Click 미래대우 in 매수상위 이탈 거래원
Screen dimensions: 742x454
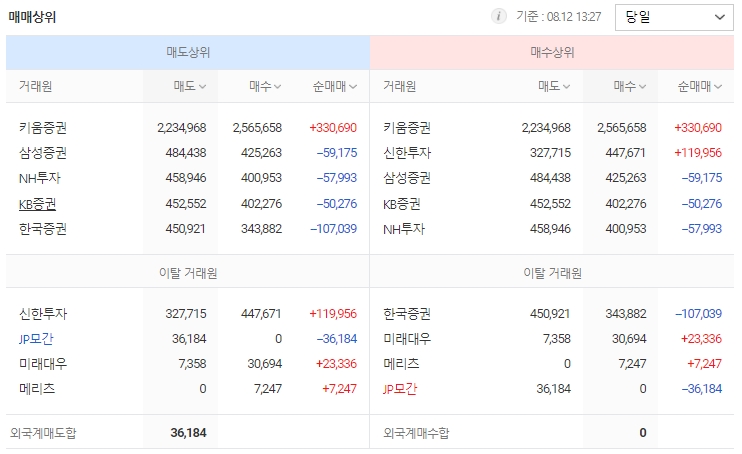pos(407,339)
